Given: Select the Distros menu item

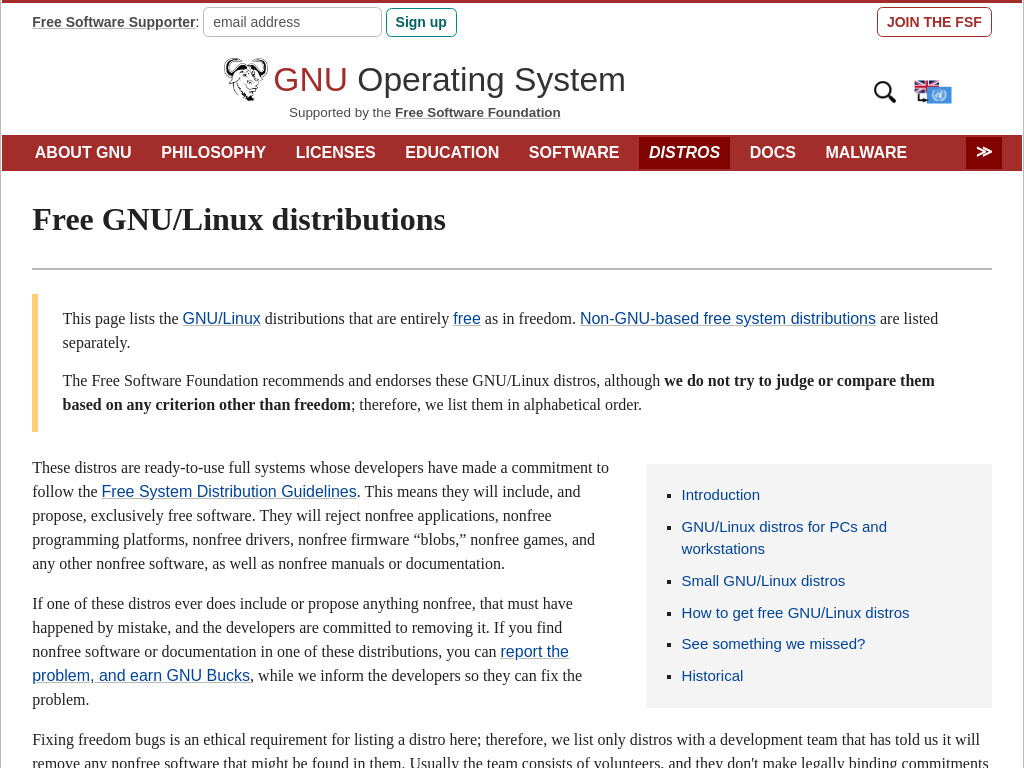Looking at the screenshot, I should coord(684,152).
